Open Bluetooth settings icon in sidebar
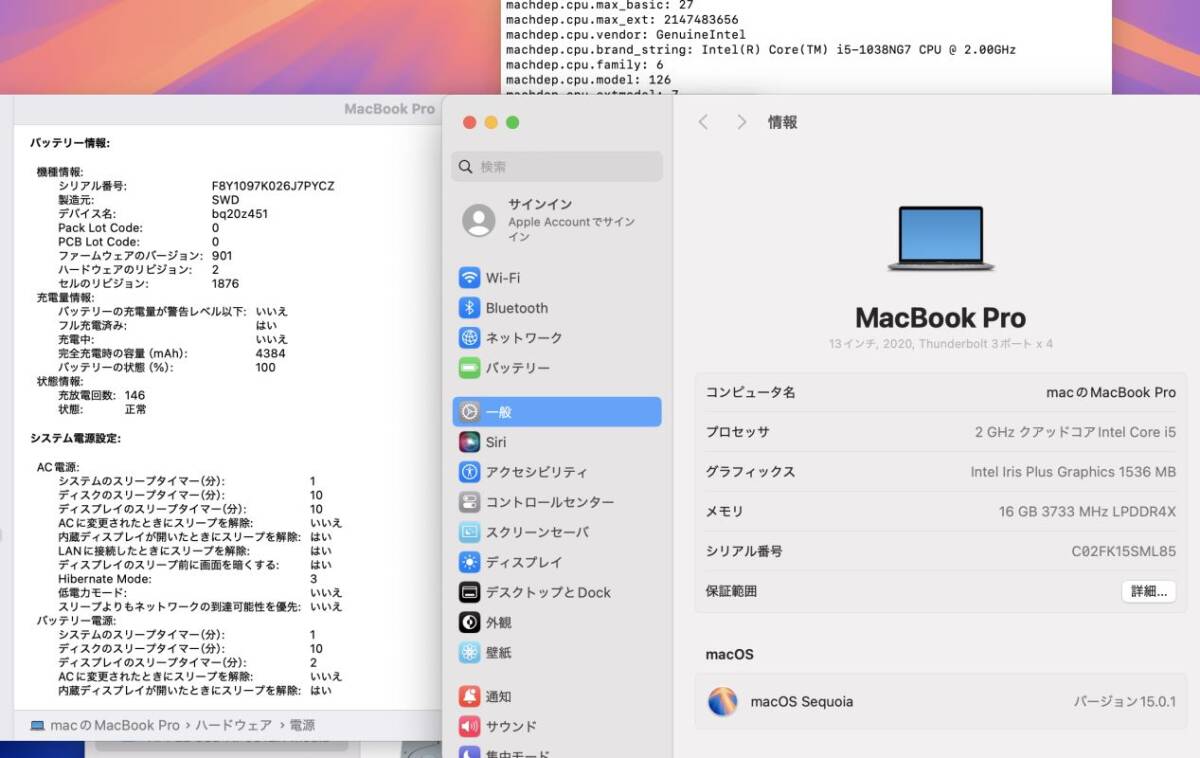This screenshot has height=758, width=1200. pyautogui.click(x=469, y=308)
